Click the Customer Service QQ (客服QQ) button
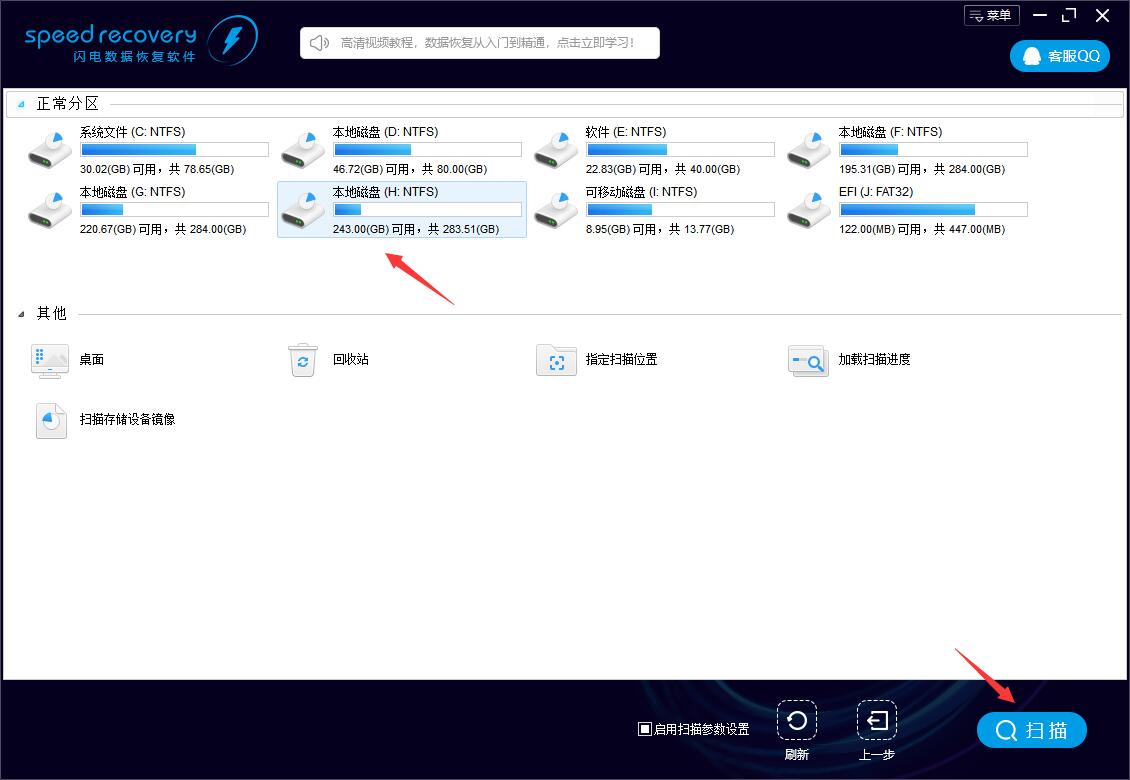The height and width of the screenshot is (780, 1130). [x=1060, y=56]
